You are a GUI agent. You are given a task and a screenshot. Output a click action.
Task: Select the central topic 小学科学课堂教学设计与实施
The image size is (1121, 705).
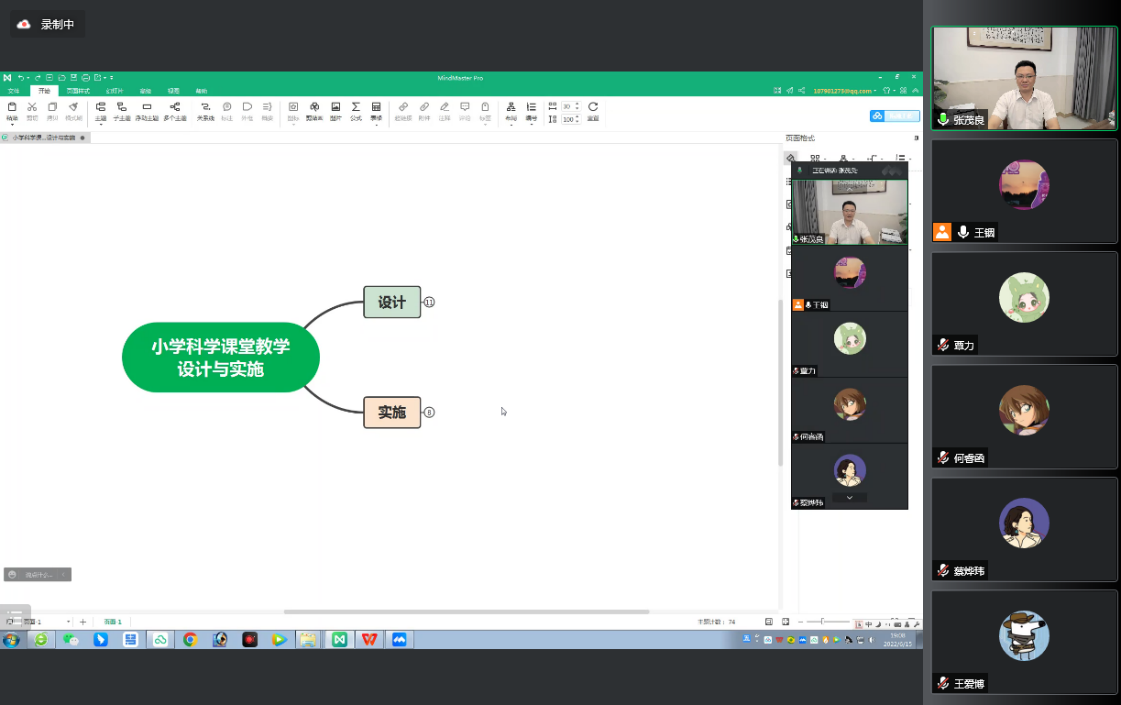tap(220, 357)
